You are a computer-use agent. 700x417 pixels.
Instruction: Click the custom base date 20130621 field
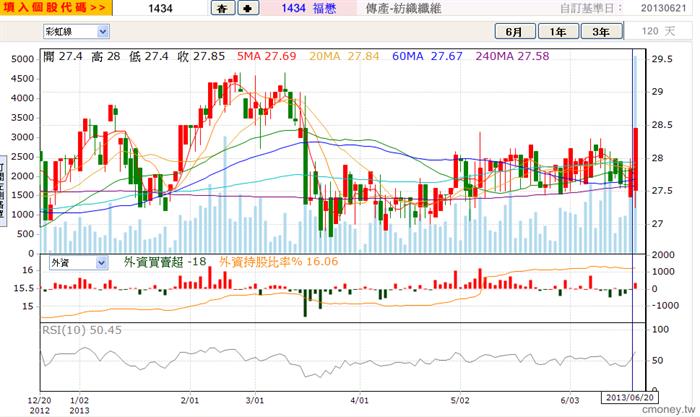pos(663,8)
